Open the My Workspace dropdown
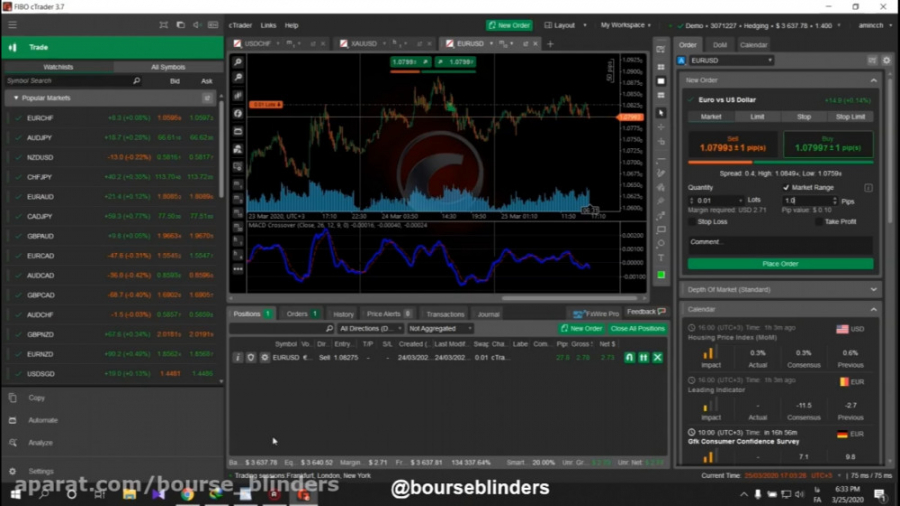 pyautogui.click(x=626, y=25)
